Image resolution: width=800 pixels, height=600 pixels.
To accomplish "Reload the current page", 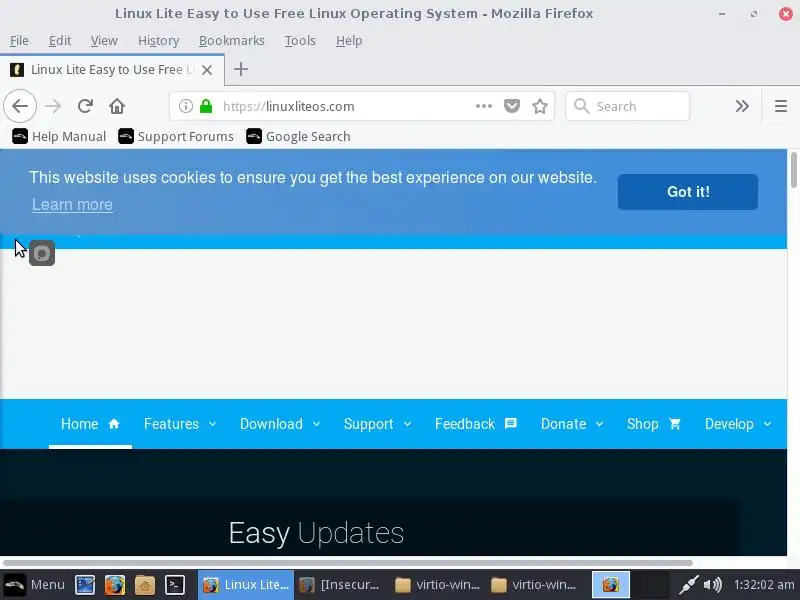I will click(85, 106).
